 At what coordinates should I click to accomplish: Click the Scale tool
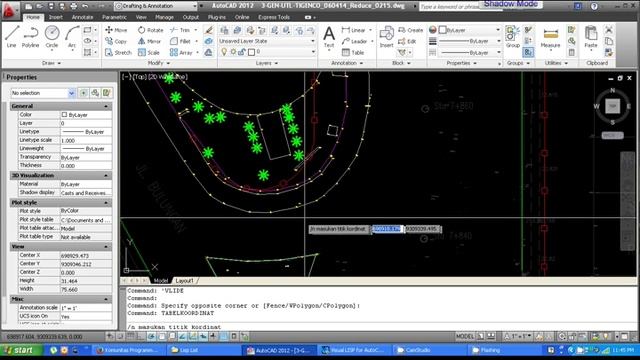click(149, 53)
